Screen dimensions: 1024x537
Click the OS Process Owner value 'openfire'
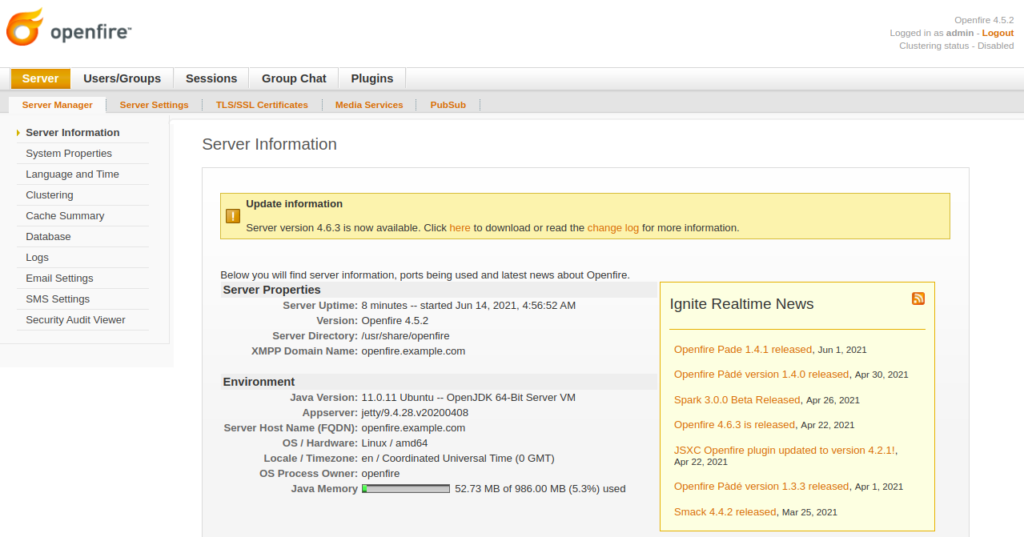pos(381,474)
